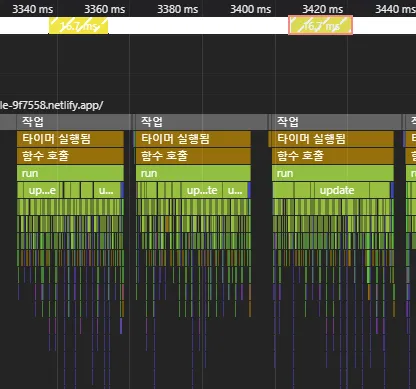
Task: Click the 3380 ms ruler label
Action: tap(178, 9)
